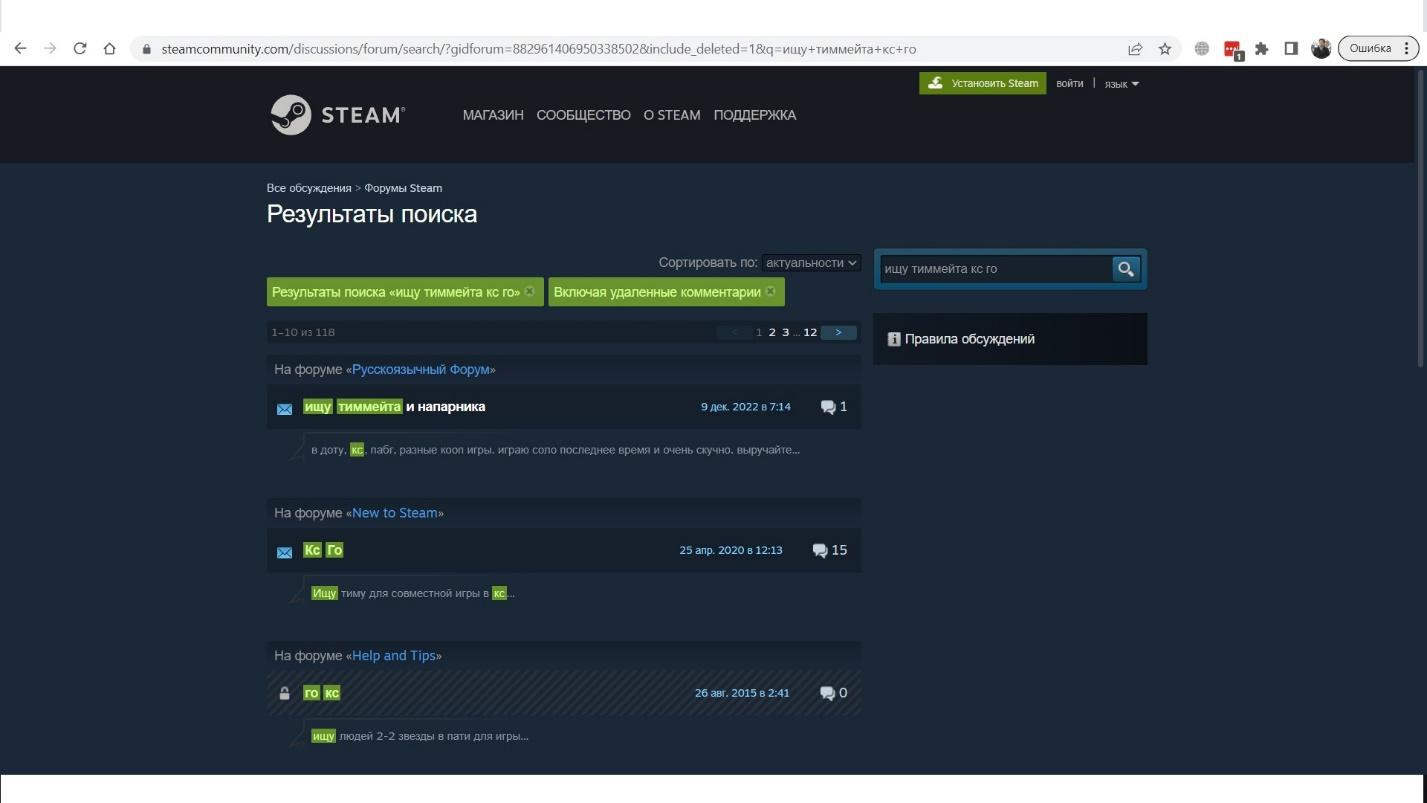
Task: Open О STEAM in navigation
Action: click(672, 115)
